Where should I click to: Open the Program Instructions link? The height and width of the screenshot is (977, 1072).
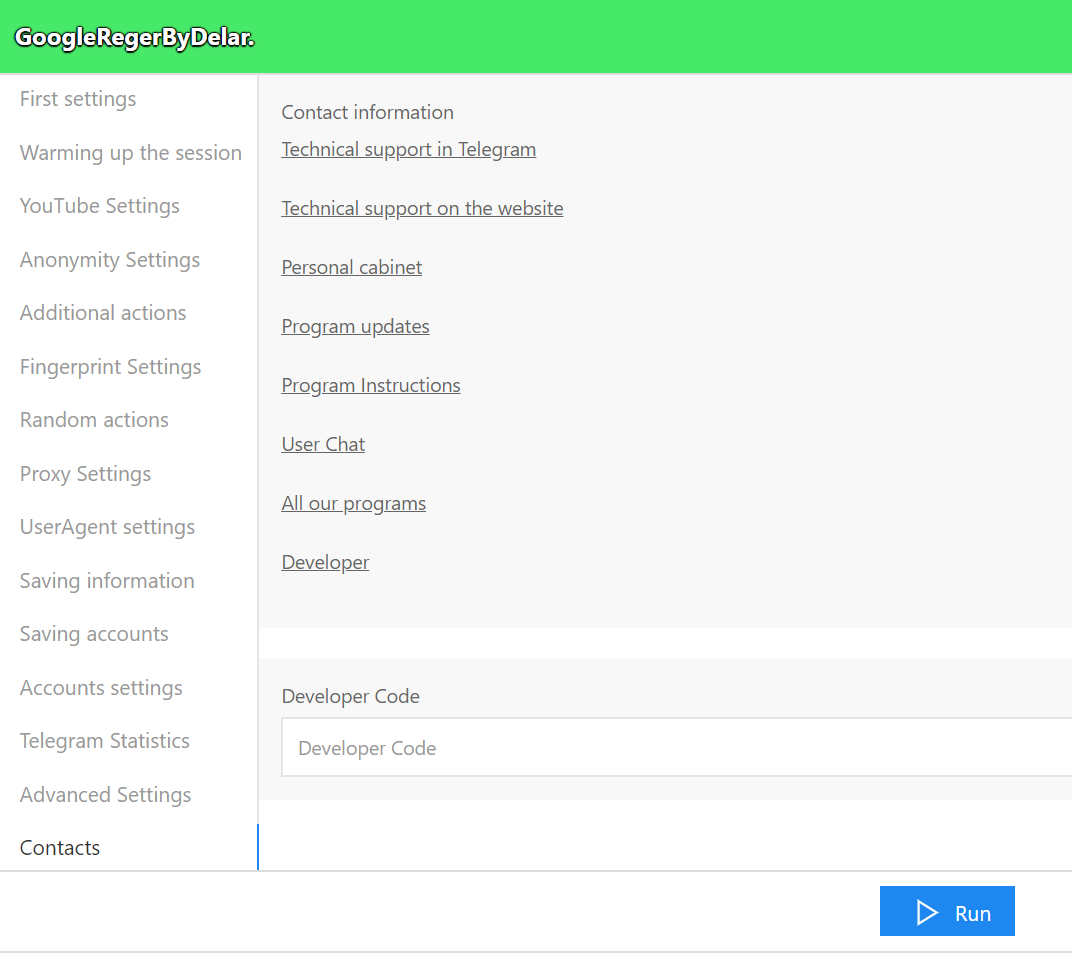[x=371, y=386]
